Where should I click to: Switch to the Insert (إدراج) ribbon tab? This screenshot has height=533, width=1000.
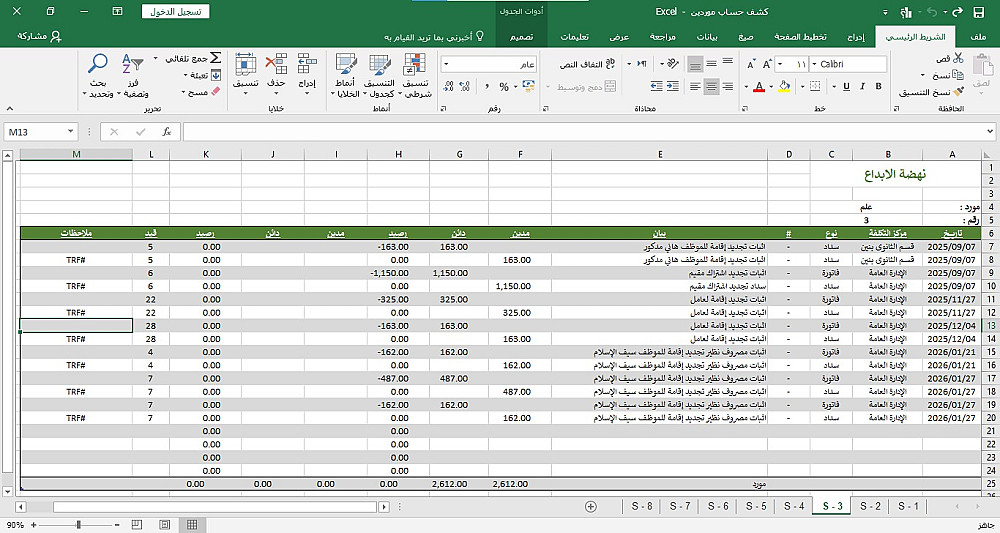click(855, 37)
